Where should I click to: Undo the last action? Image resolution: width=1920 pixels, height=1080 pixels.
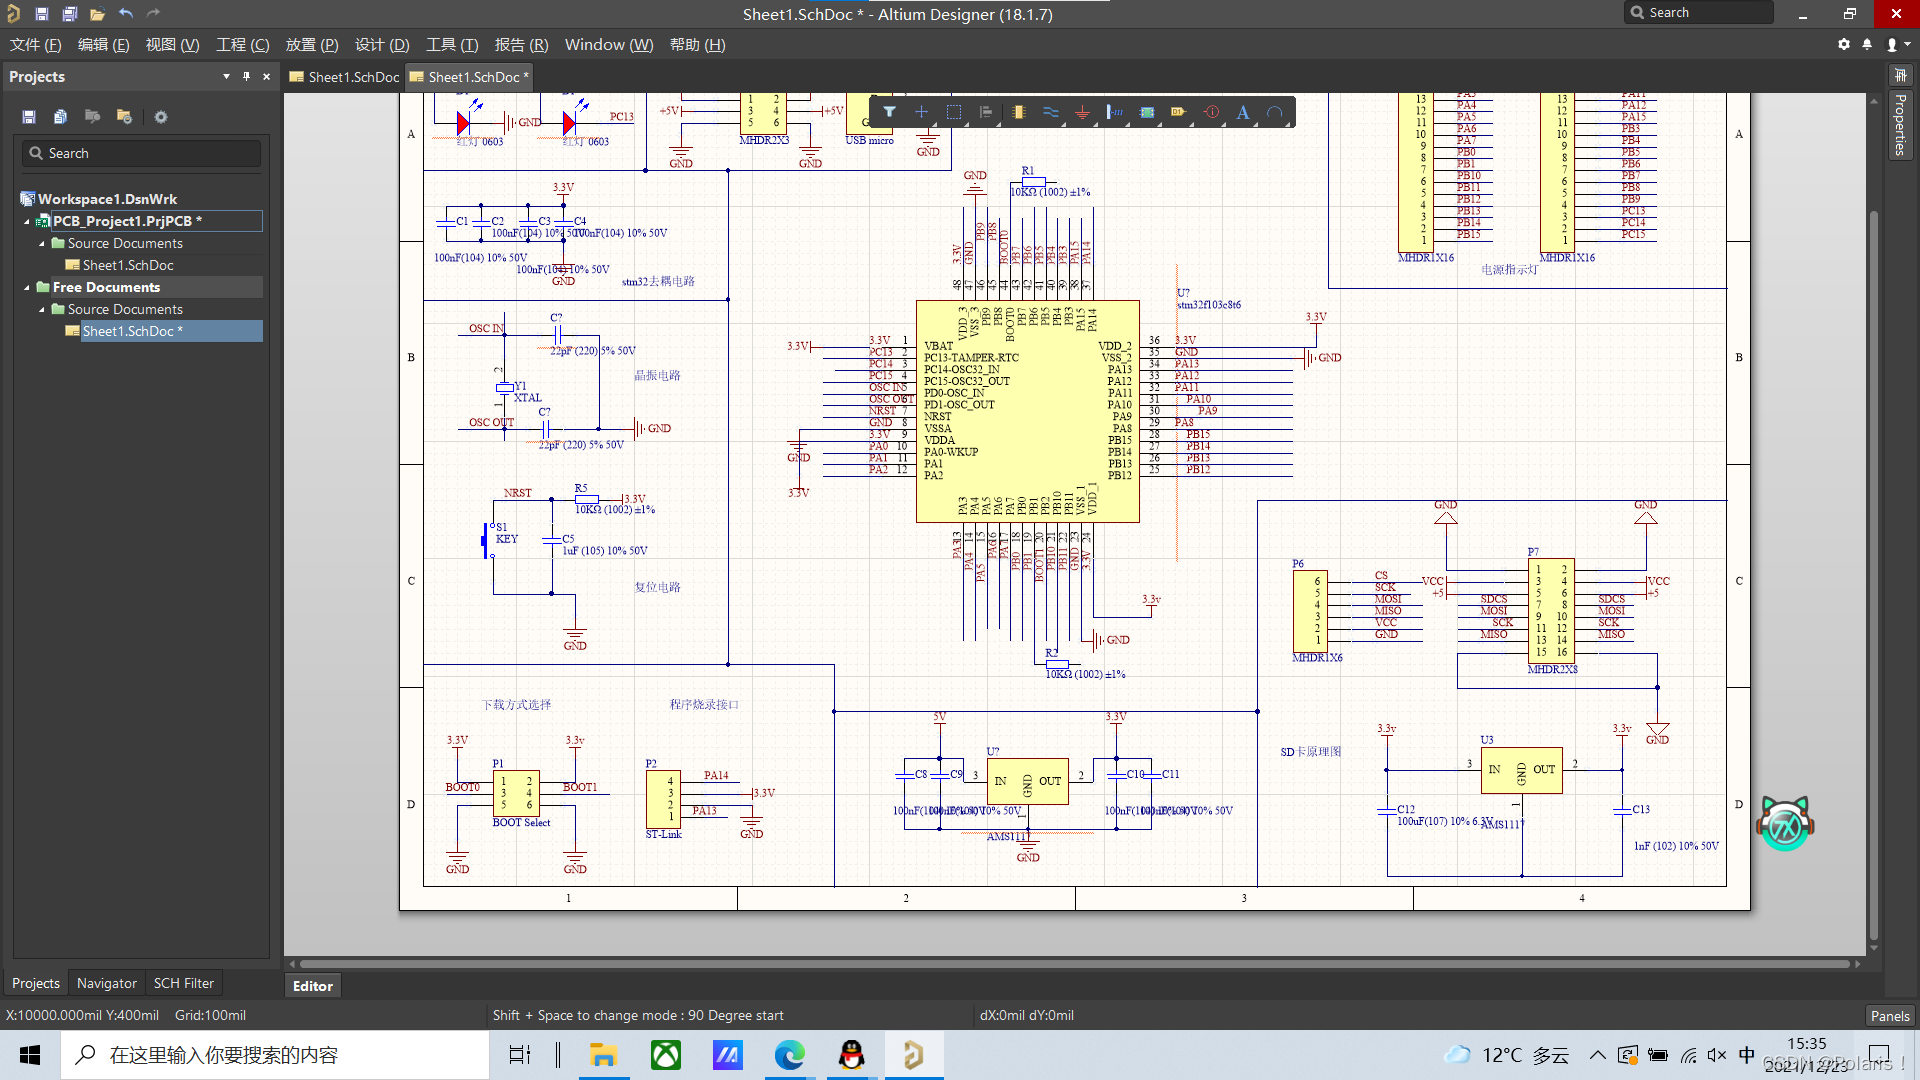[x=125, y=14]
